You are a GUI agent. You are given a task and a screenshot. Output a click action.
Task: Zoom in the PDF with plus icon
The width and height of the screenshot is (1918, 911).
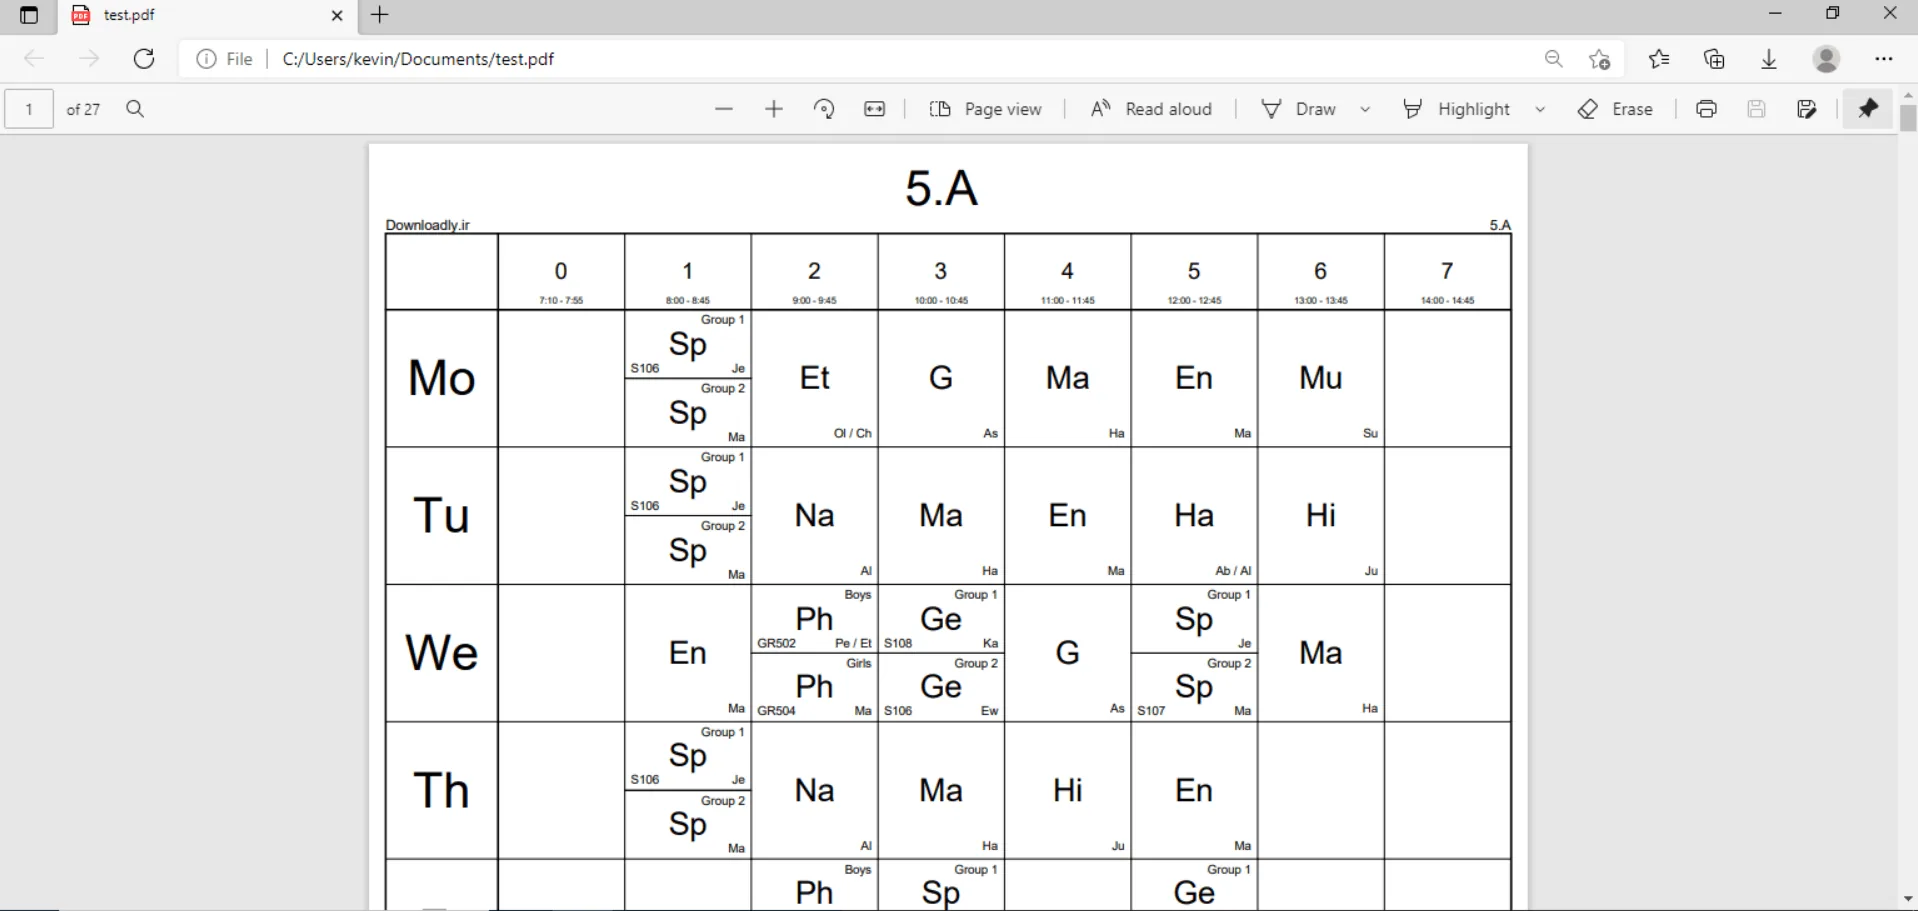[x=774, y=109]
